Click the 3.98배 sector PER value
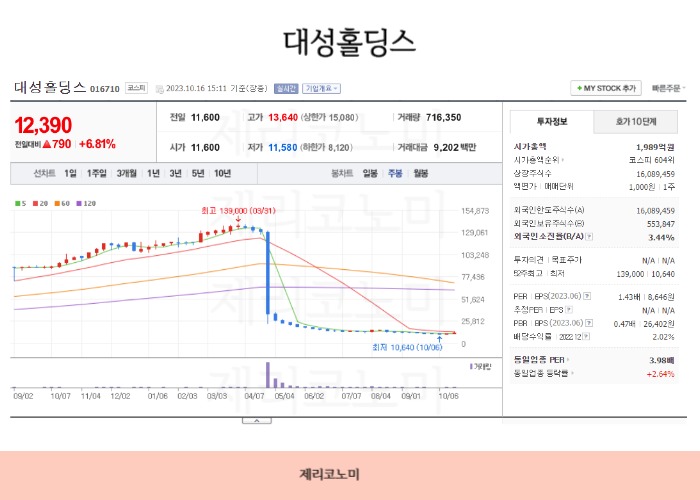Image resolution: width=700 pixels, height=500 pixels. click(662, 360)
